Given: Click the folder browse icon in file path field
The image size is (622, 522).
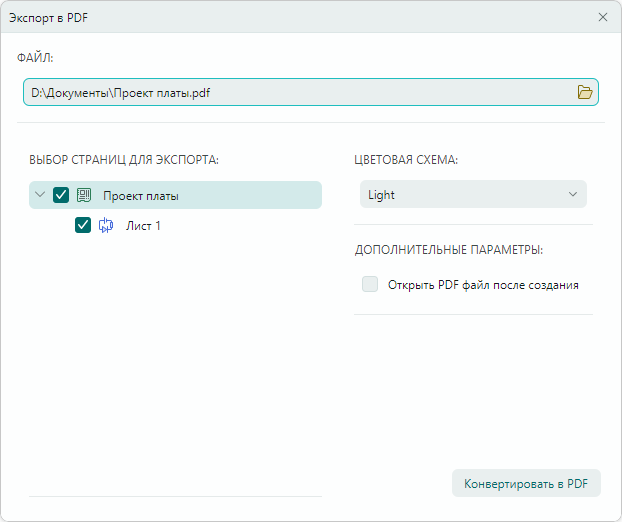Looking at the screenshot, I should point(585,93).
